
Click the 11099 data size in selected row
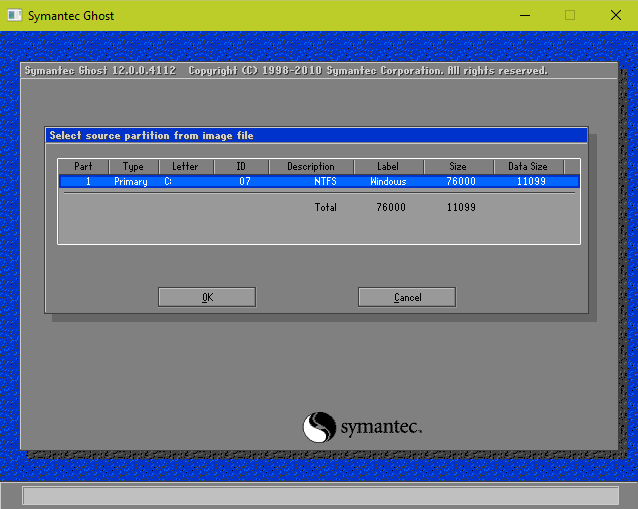(x=531, y=181)
